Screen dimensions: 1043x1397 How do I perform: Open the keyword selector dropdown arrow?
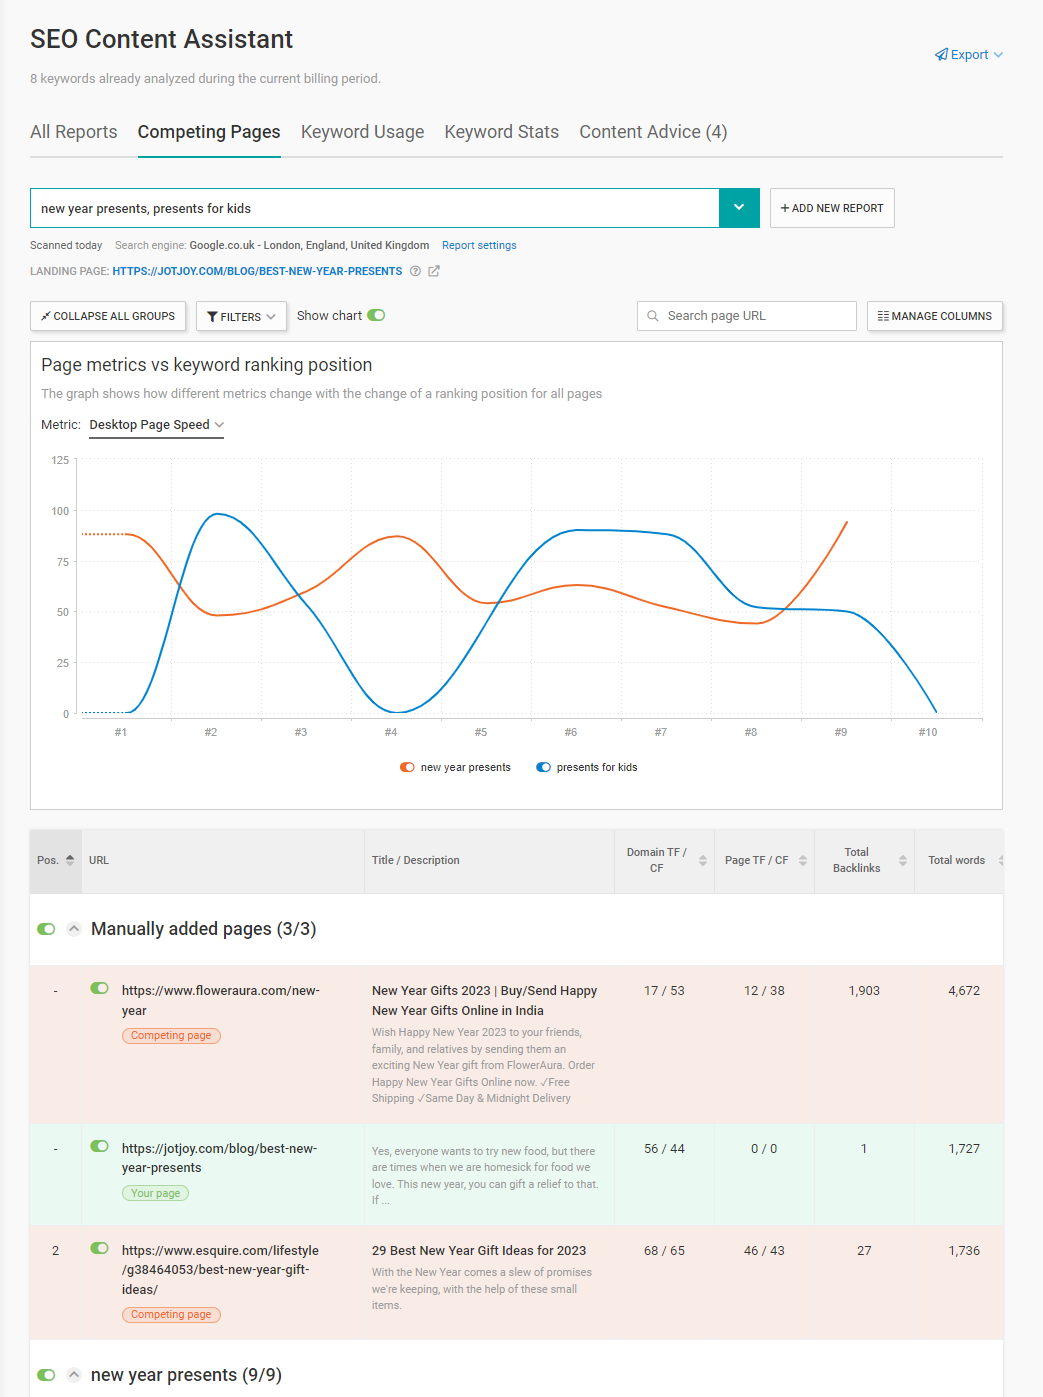click(739, 208)
